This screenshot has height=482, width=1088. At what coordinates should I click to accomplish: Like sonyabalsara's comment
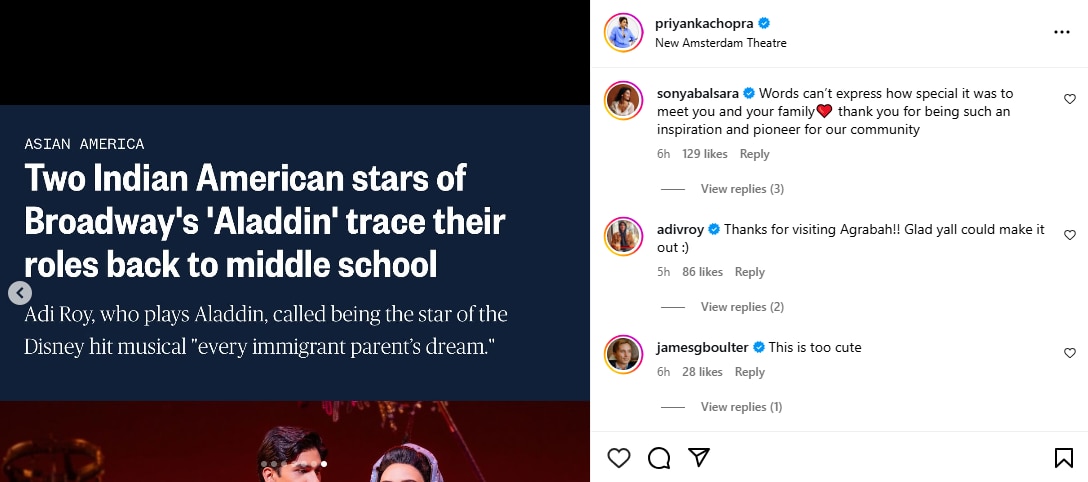(x=1069, y=99)
